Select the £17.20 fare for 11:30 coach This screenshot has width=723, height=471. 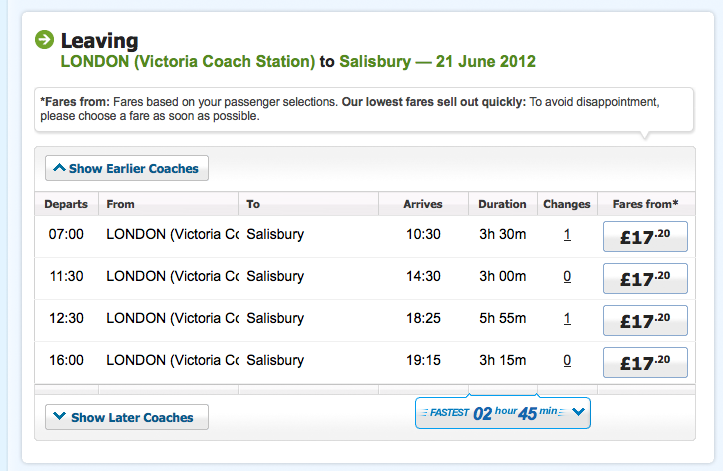point(645,278)
